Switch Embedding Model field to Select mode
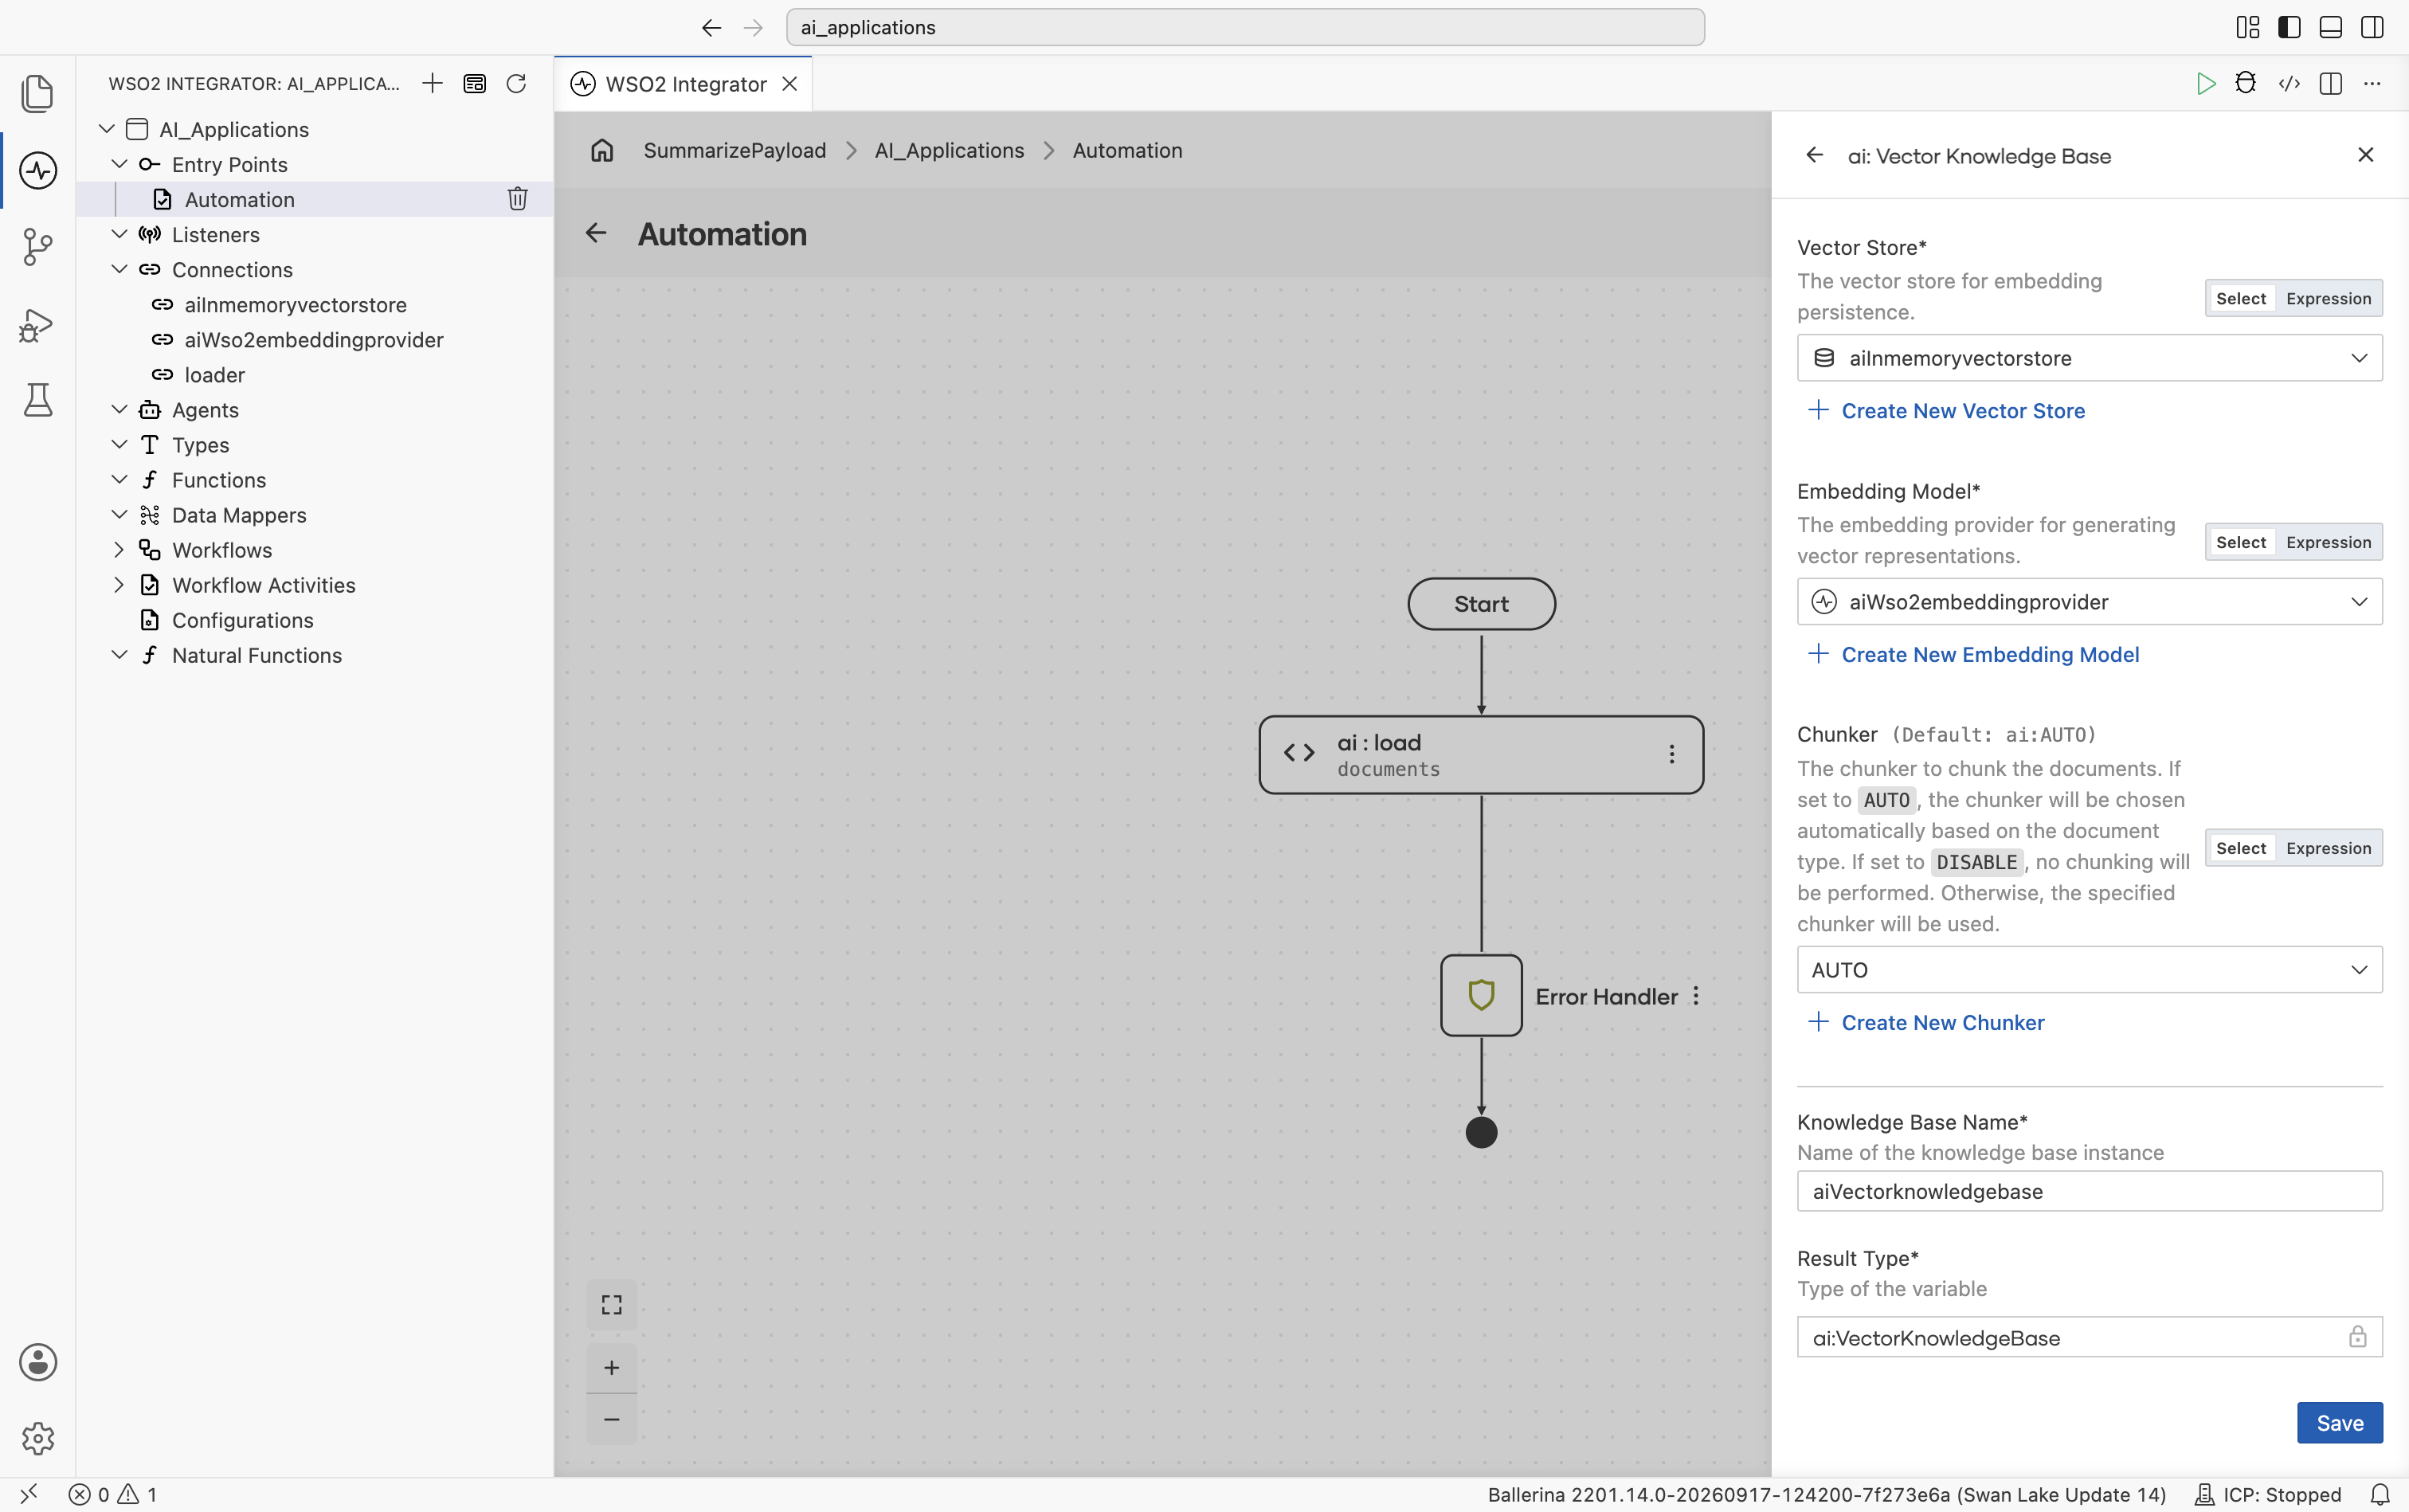Image resolution: width=2409 pixels, height=1512 pixels. point(2241,542)
